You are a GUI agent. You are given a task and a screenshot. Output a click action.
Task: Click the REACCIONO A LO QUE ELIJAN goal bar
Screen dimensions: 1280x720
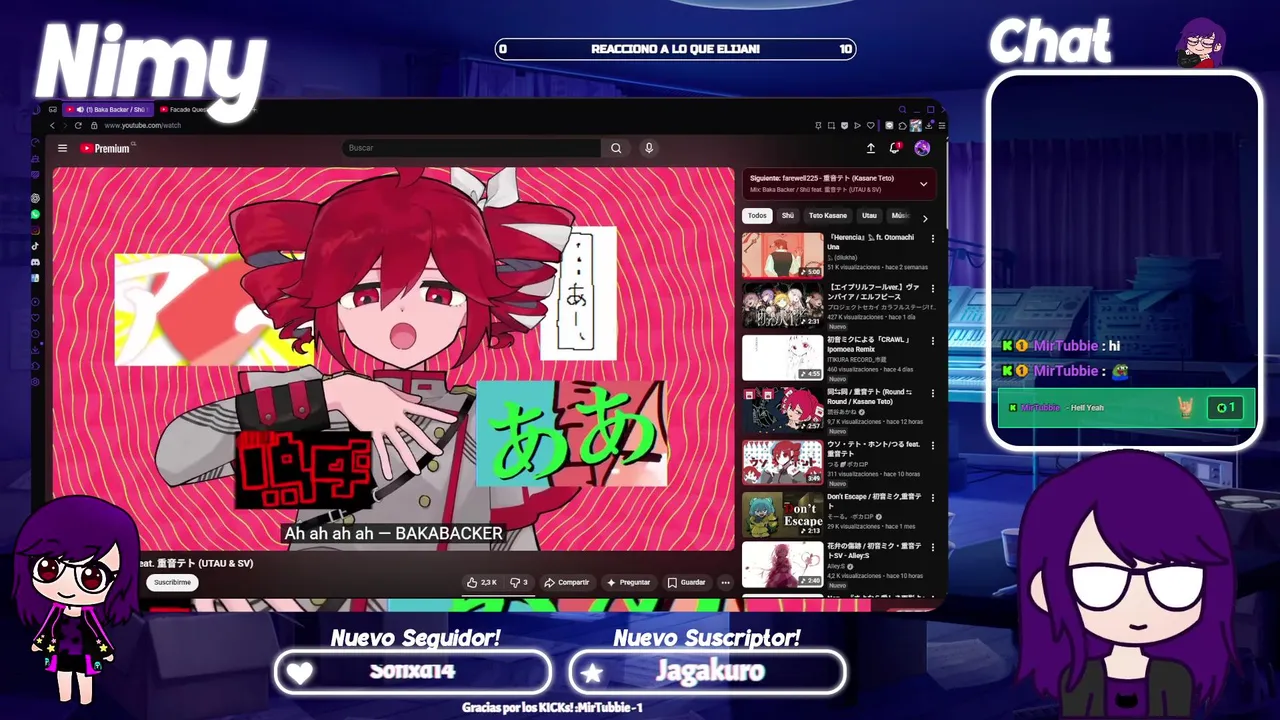pos(675,49)
